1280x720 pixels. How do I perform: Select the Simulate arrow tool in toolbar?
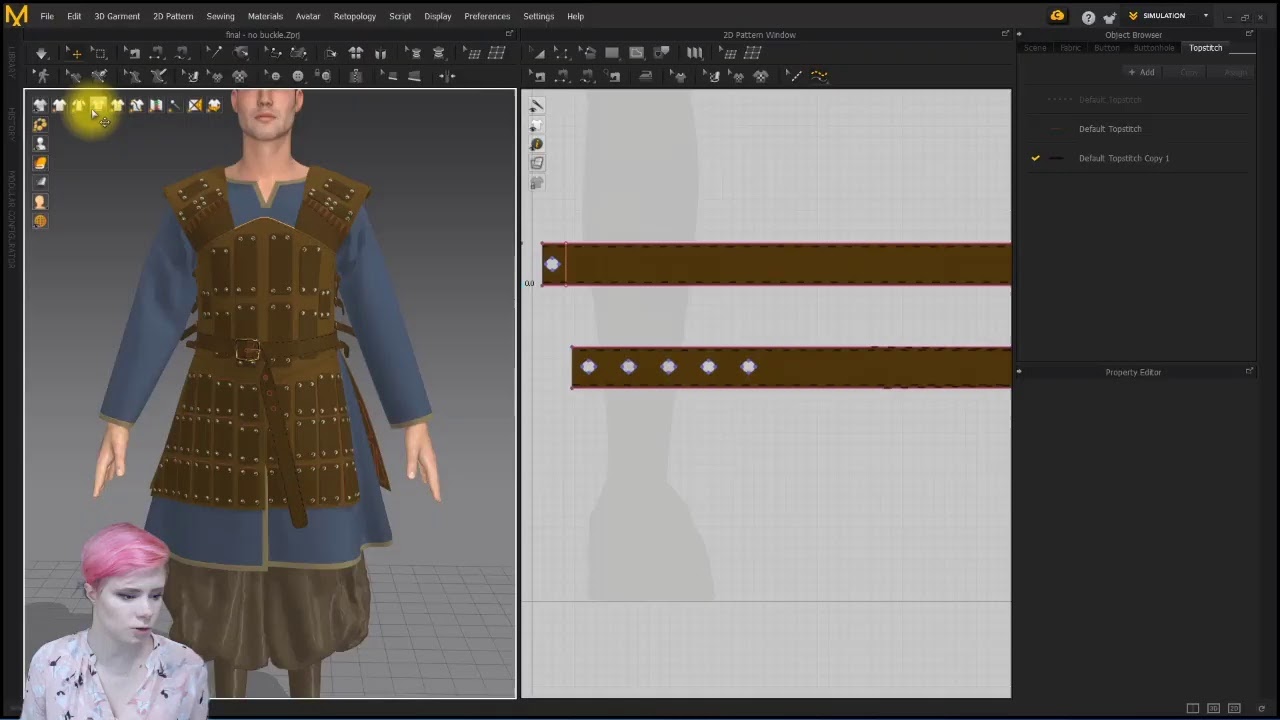41,53
